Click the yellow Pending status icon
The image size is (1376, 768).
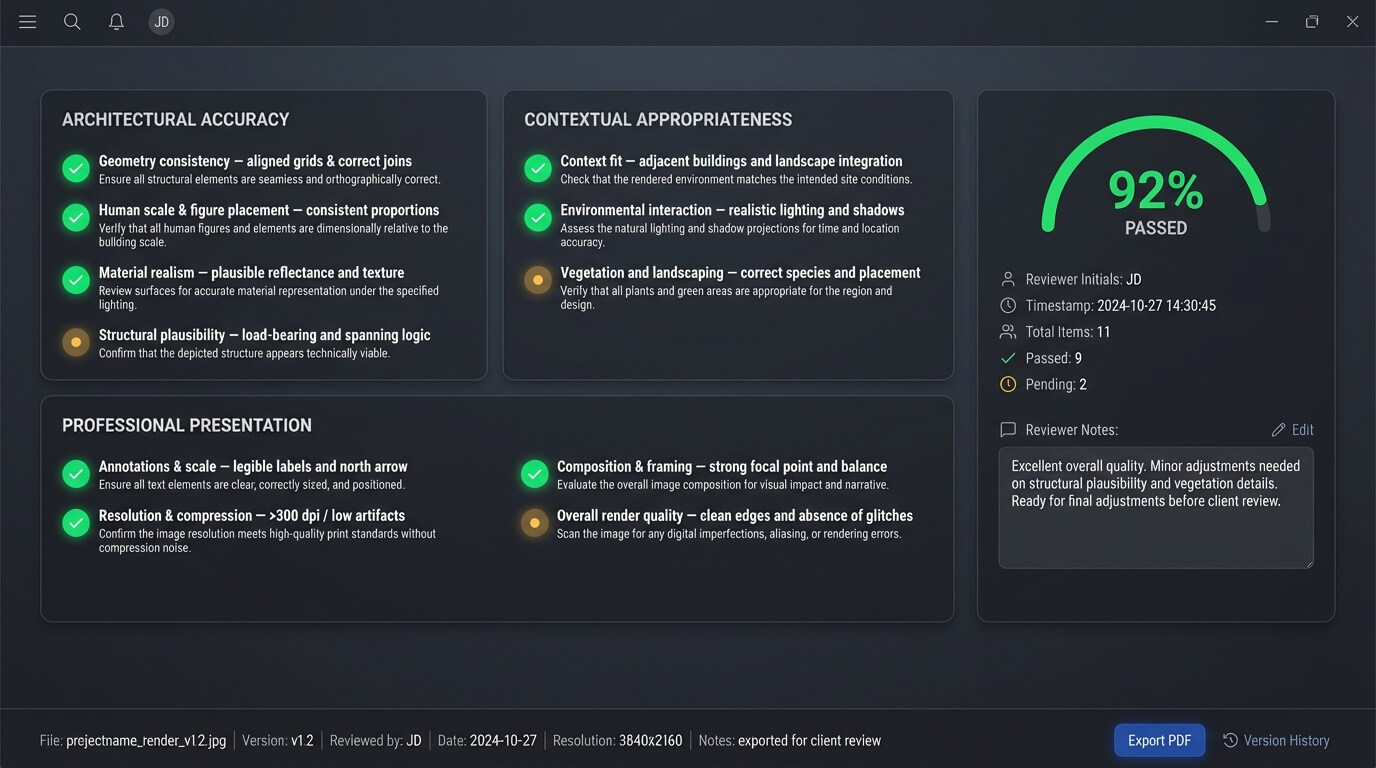[x=1008, y=385]
